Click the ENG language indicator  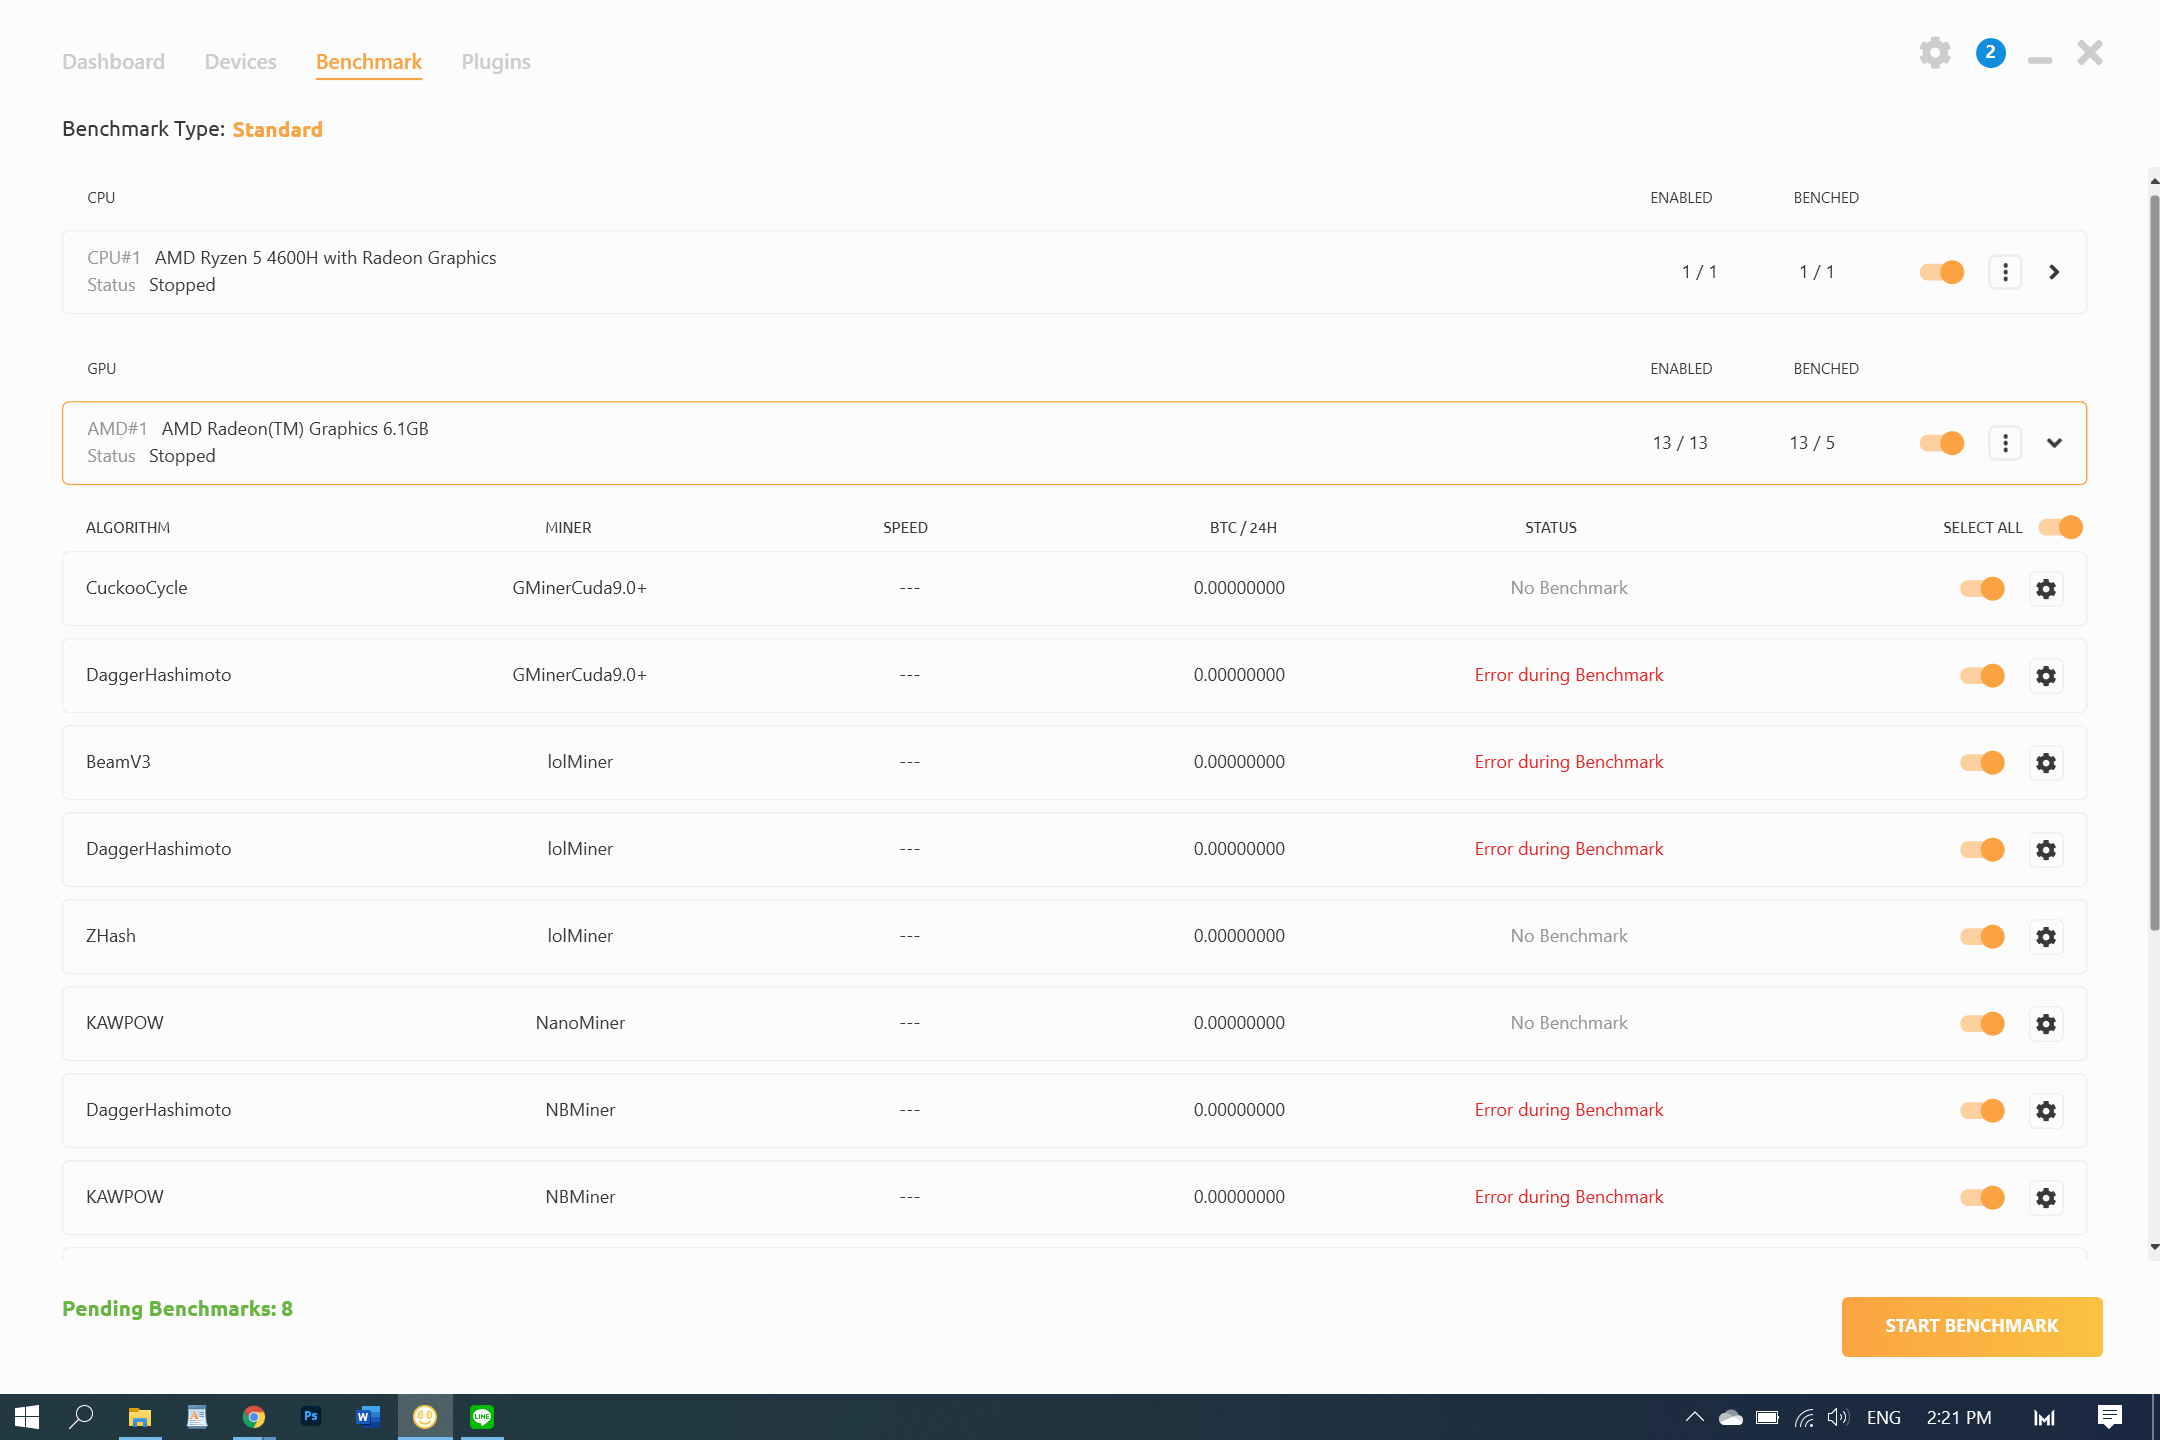tap(1883, 1417)
